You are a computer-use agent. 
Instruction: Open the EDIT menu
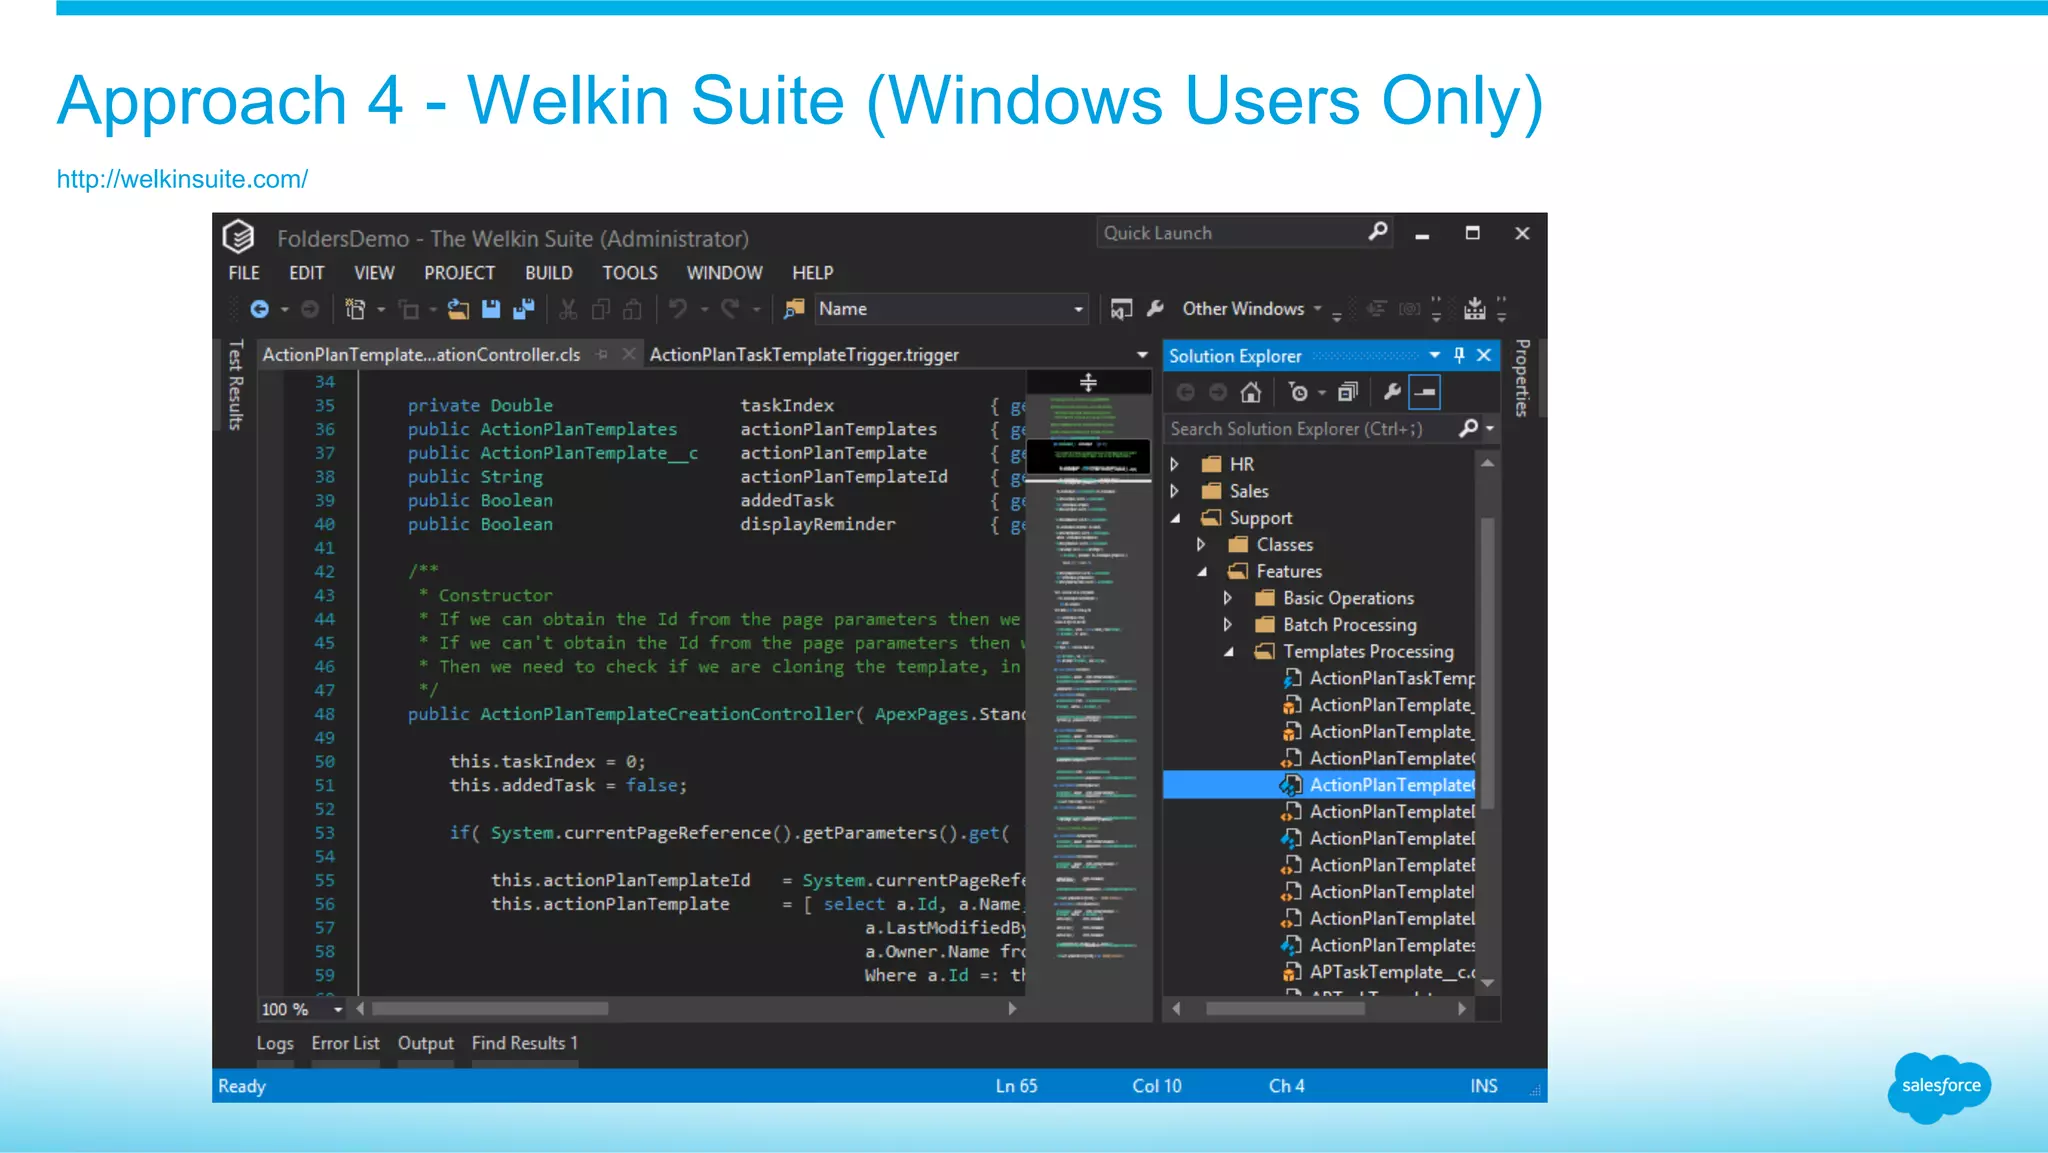pos(307,273)
